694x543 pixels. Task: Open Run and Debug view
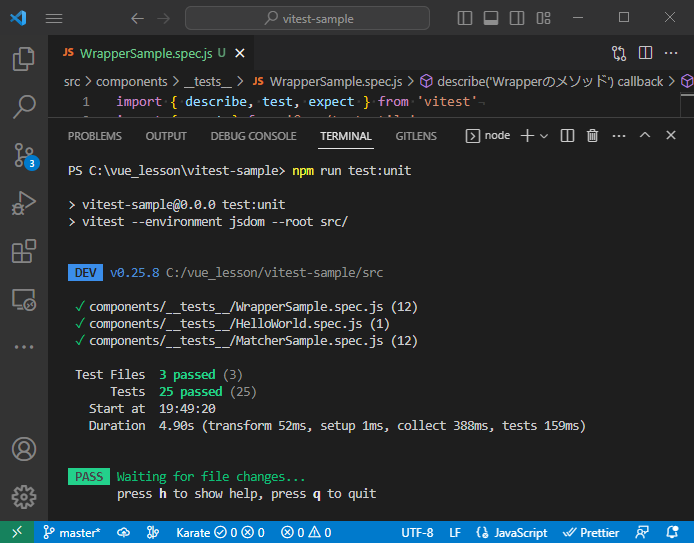(23, 203)
